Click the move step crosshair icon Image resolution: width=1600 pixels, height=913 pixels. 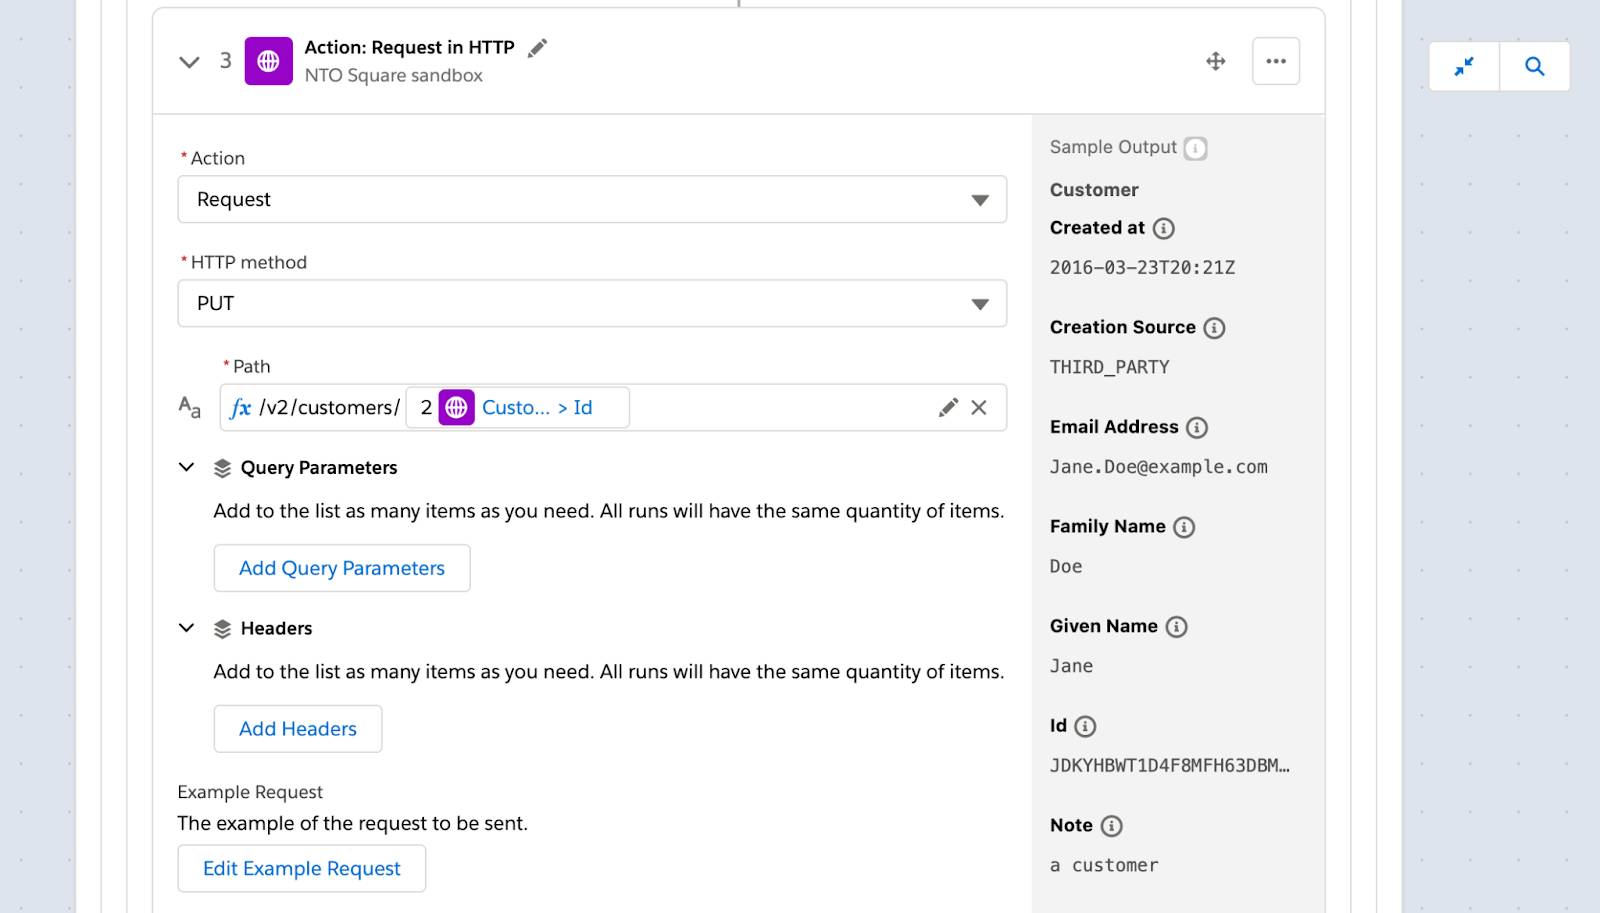tap(1216, 61)
